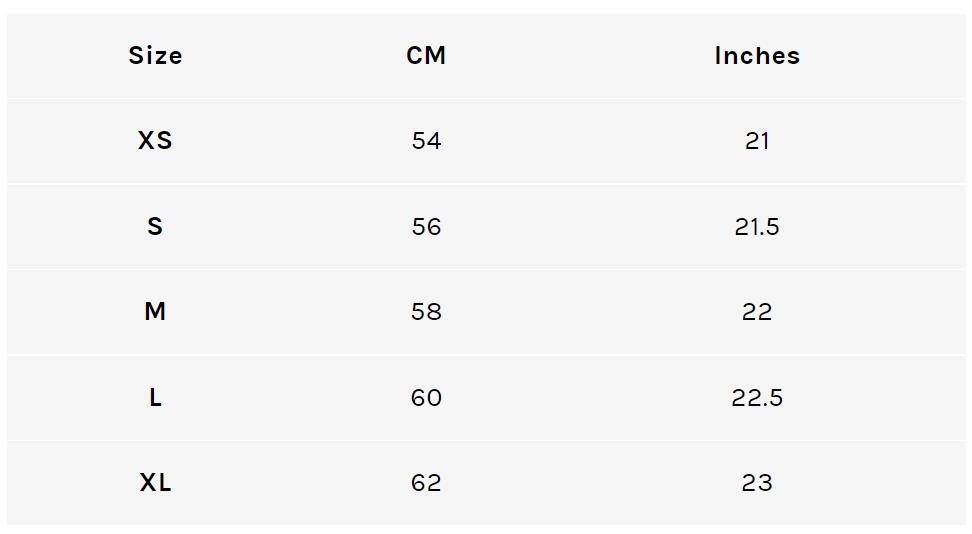
Task: Select the XS size label
Action: (x=155, y=141)
